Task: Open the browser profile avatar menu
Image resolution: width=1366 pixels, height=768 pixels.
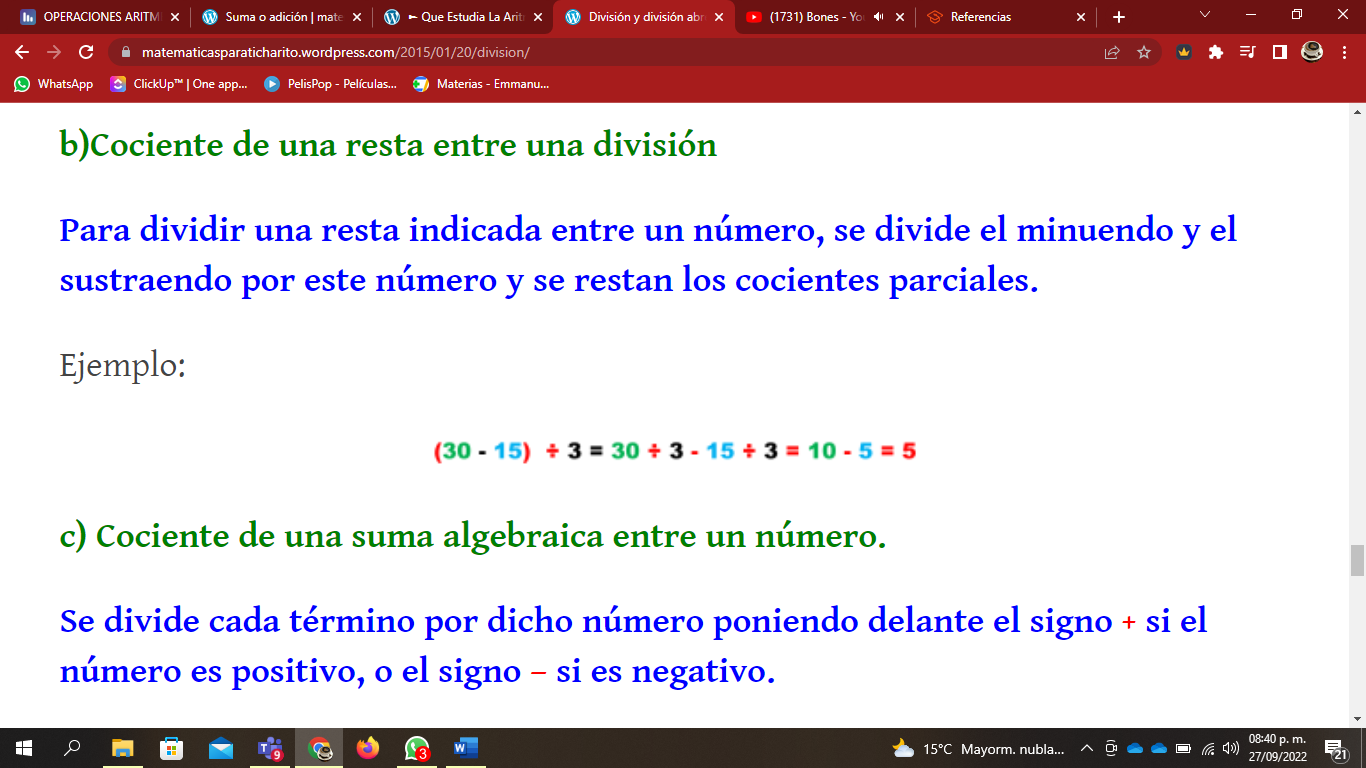Action: (x=1312, y=52)
